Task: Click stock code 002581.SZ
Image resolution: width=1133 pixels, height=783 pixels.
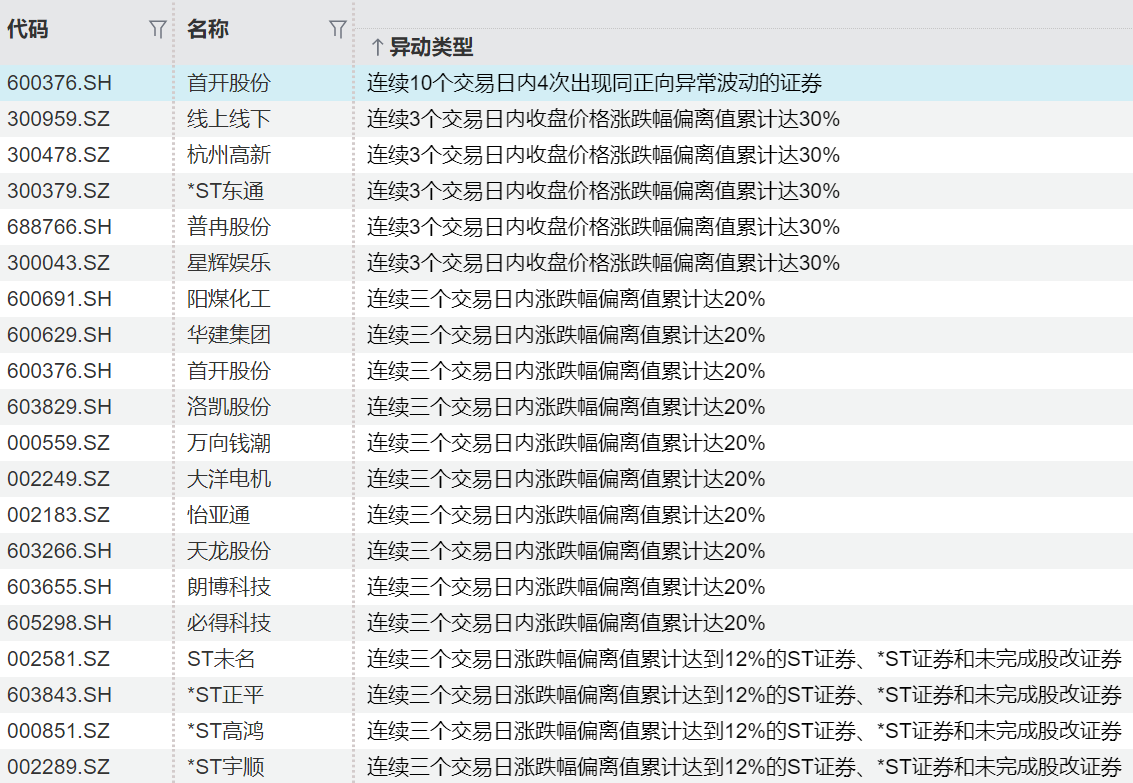Action: coord(59,659)
